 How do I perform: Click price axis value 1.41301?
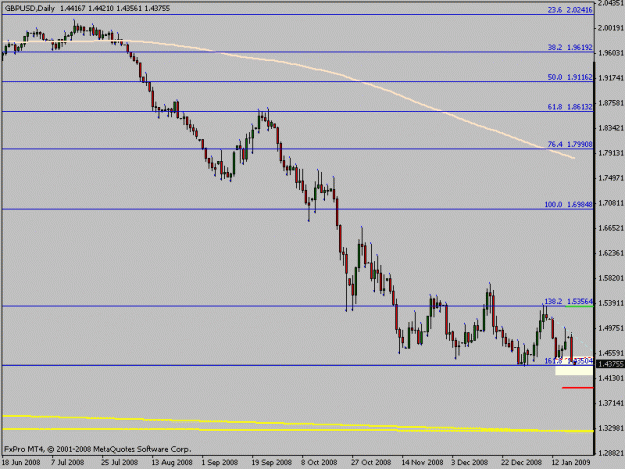611,378
